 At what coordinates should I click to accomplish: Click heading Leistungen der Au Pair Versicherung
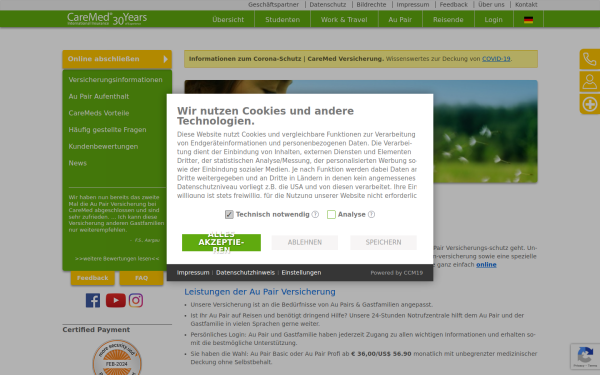coord(260,292)
